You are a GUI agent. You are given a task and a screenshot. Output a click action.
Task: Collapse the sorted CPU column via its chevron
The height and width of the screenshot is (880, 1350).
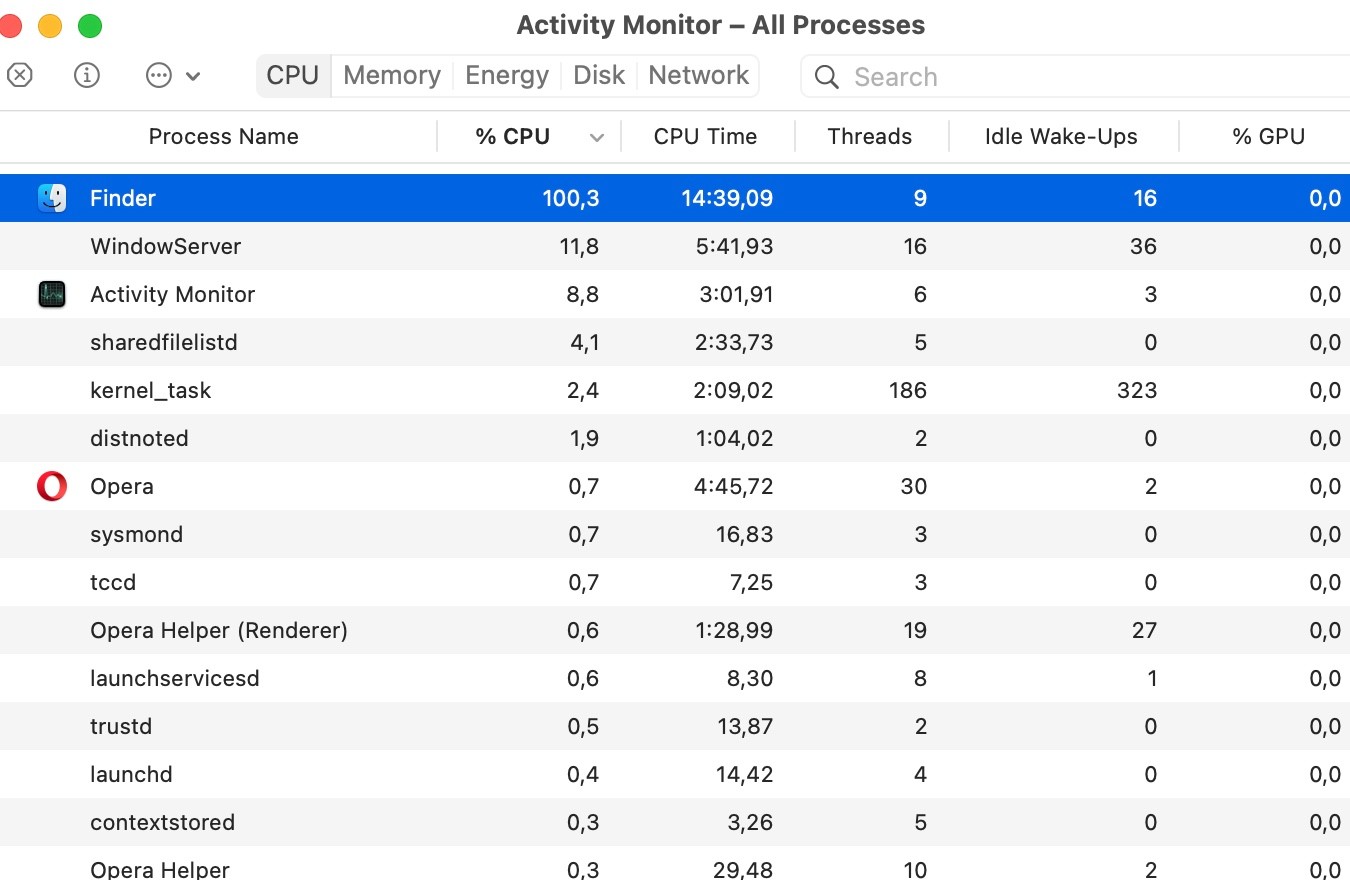(x=597, y=136)
